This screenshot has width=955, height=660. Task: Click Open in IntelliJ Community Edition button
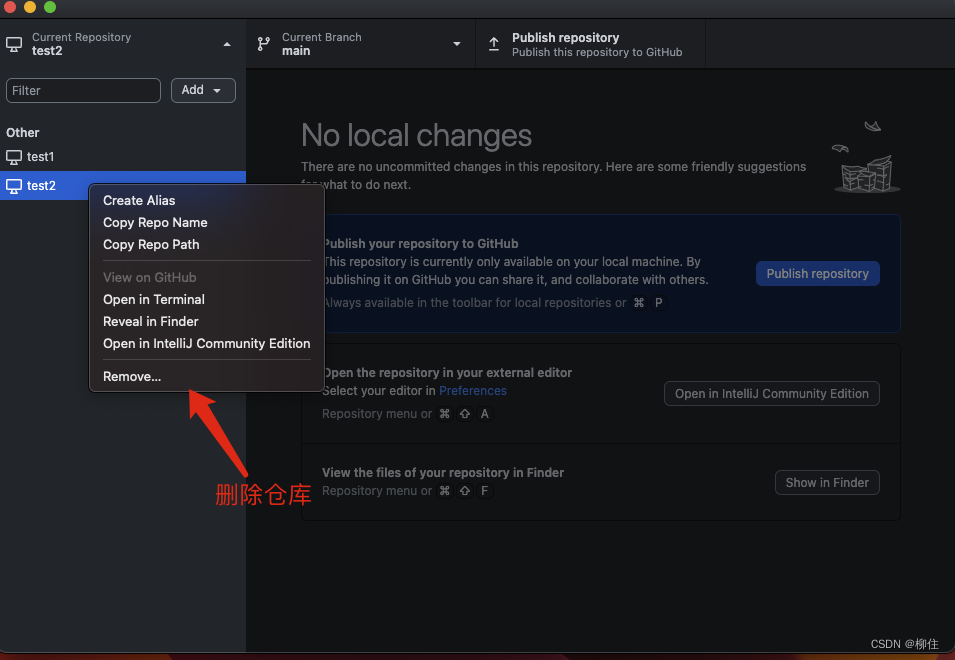pos(772,393)
